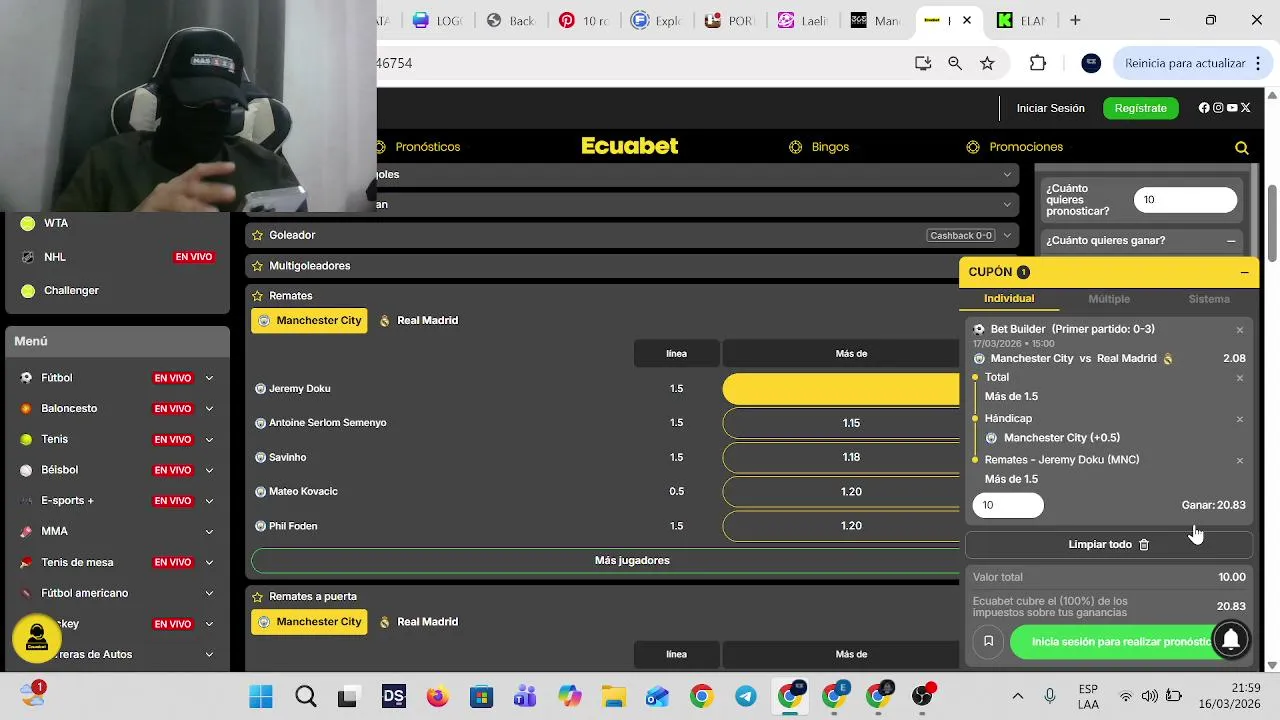This screenshot has width=1280, height=720.
Task: Open the Chrome profile avatar
Action: click(x=1091, y=63)
